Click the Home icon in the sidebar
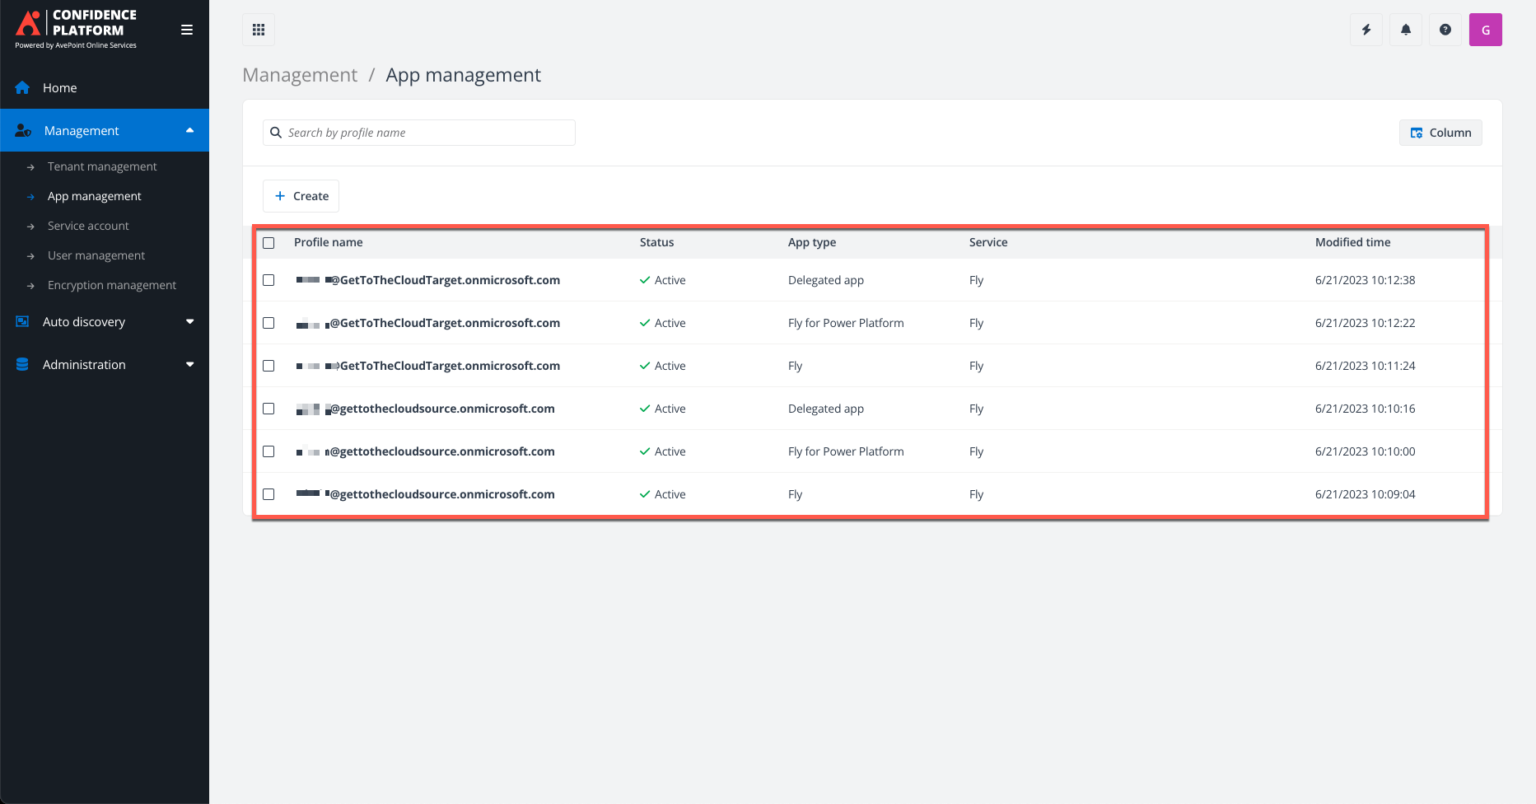Viewport: 1536px width, 804px height. [x=22, y=87]
